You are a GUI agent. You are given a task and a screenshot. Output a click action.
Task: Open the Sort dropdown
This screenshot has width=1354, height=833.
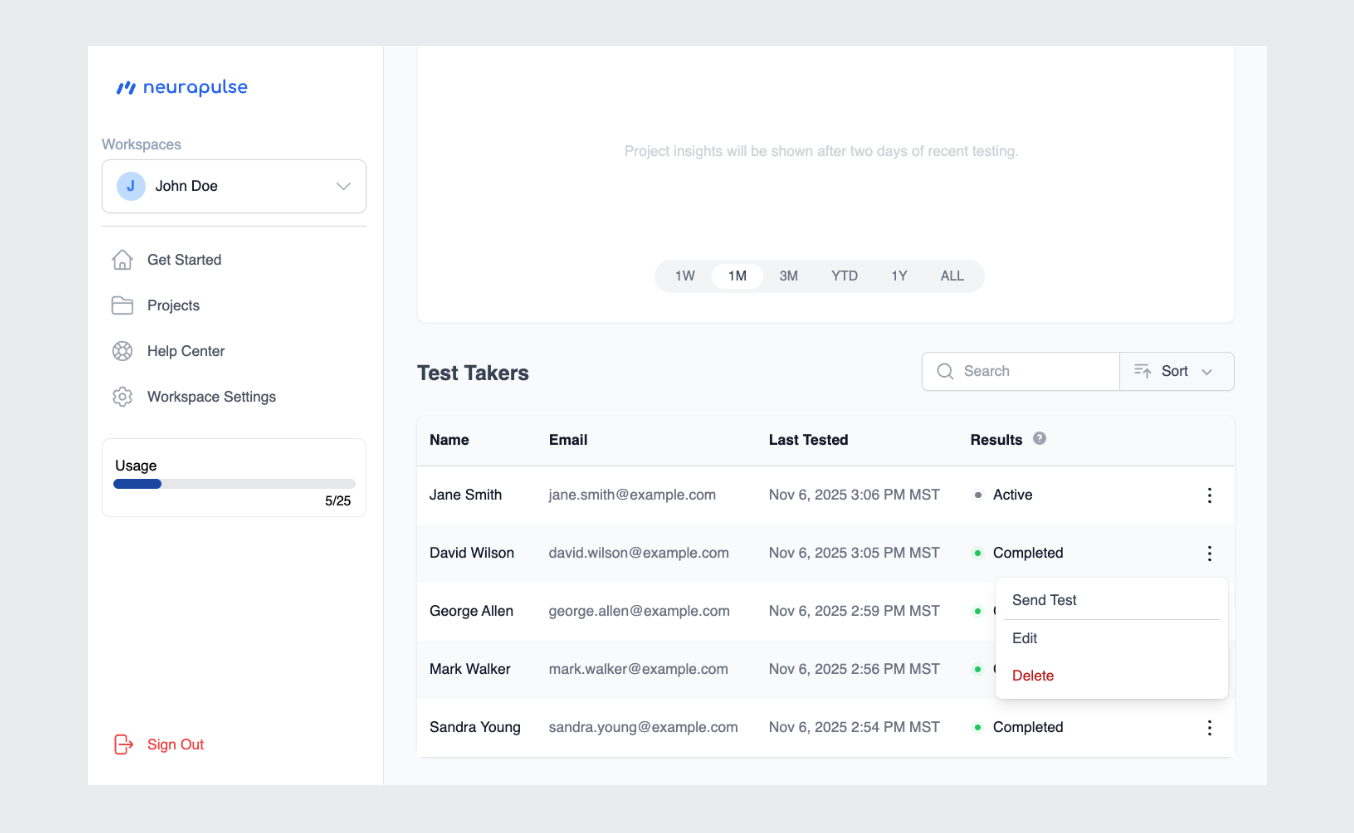tap(1176, 371)
